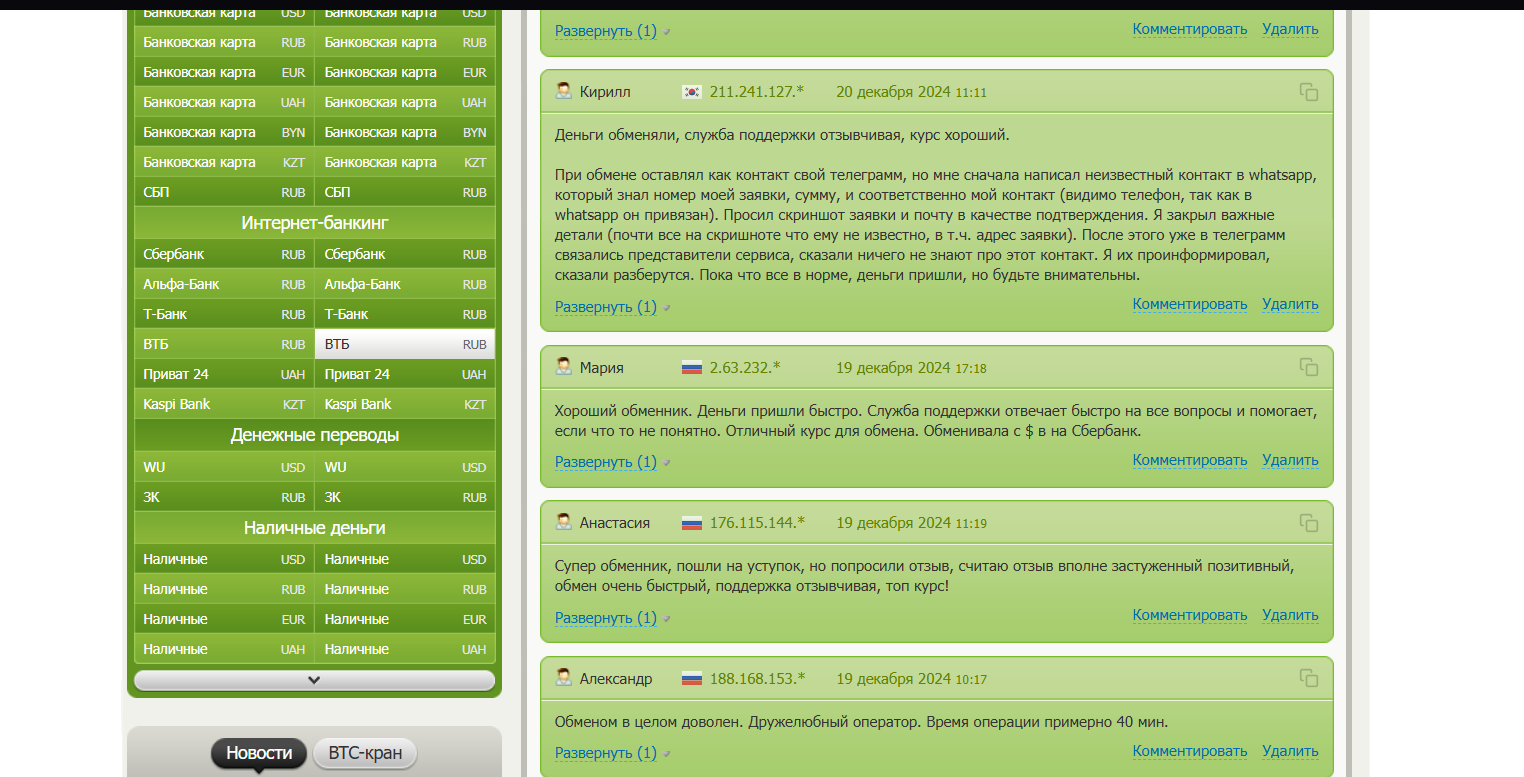
Task: Select the highlighted ВТБ RUB in the right column
Action: point(405,344)
